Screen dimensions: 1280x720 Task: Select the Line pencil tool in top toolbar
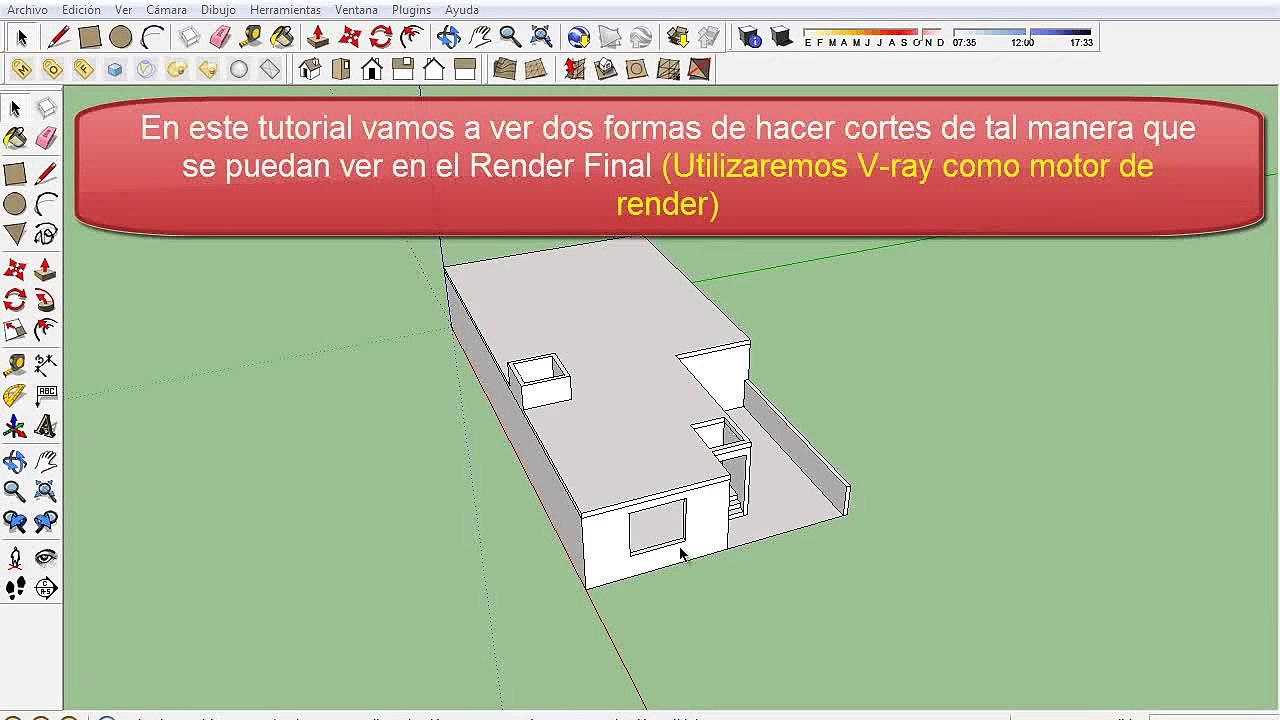point(58,38)
